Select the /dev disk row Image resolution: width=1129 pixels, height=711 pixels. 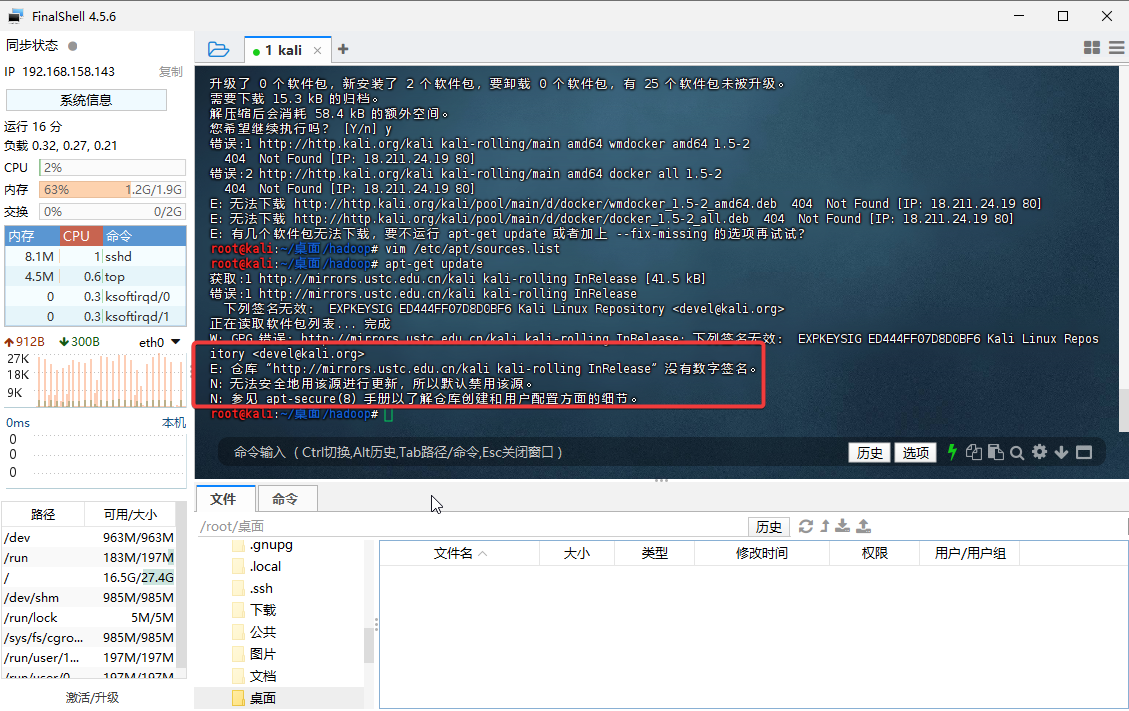tap(89, 537)
